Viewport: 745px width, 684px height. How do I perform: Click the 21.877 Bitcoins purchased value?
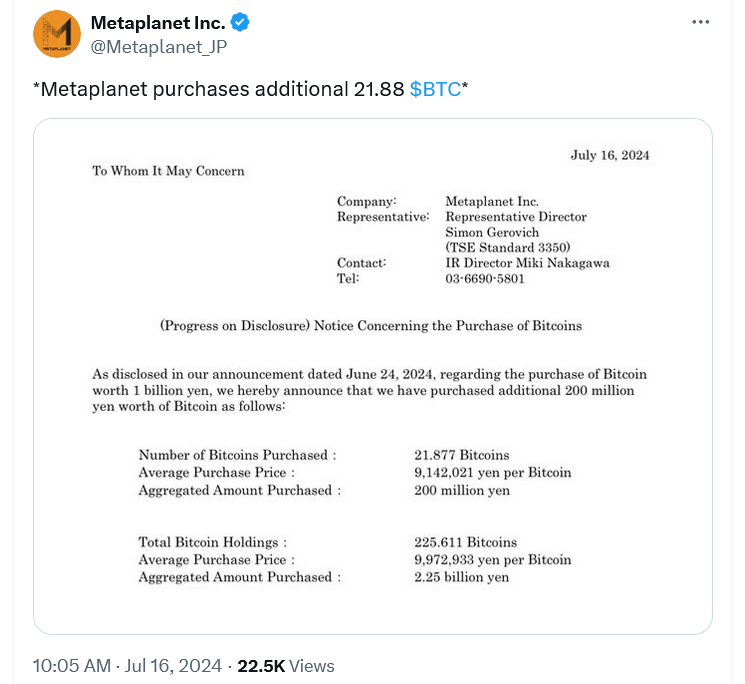coord(461,455)
